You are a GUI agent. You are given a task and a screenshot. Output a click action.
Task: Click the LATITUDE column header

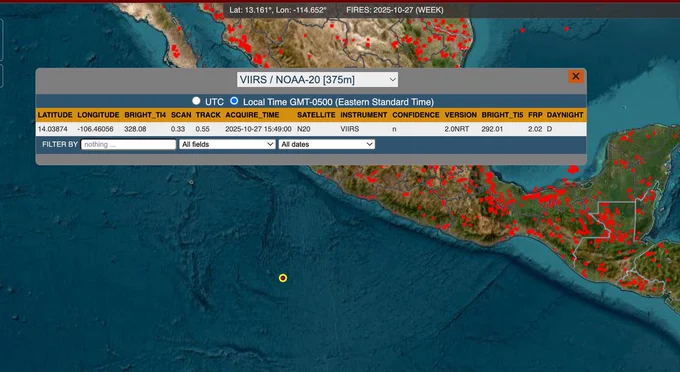55,115
